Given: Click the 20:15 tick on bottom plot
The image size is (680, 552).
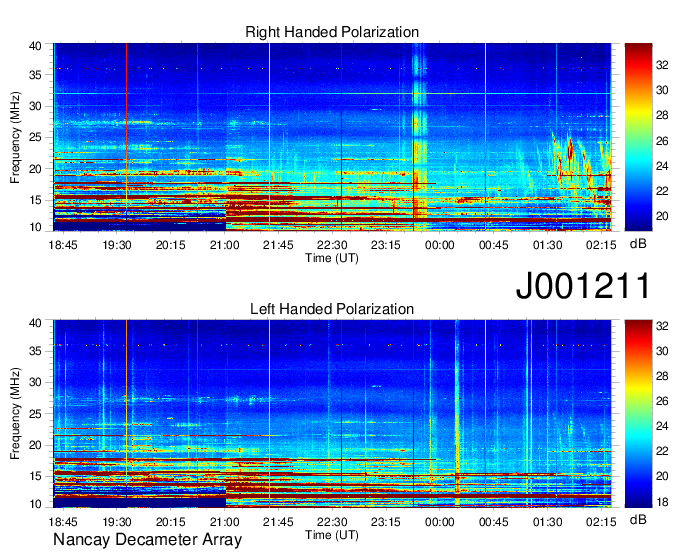Looking at the screenshot, I should tap(170, 522).
